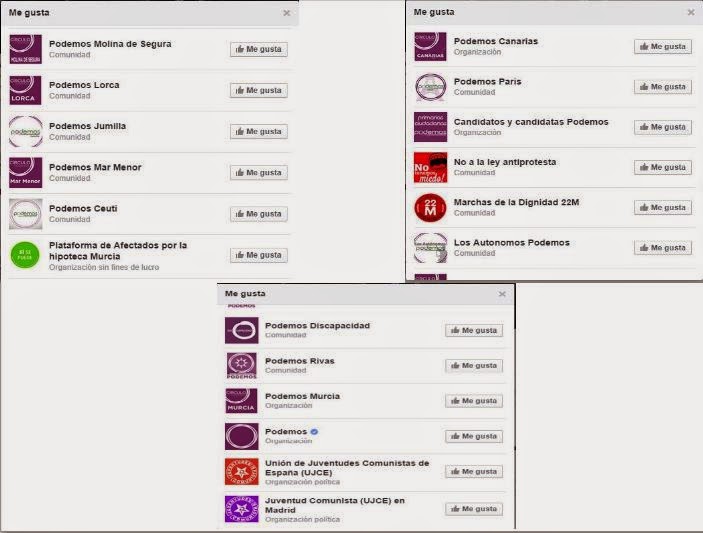Screen dimensions: 703x533
Task: Open purple Juventud Comunista Madrid logo
Action: click(242, 509)
